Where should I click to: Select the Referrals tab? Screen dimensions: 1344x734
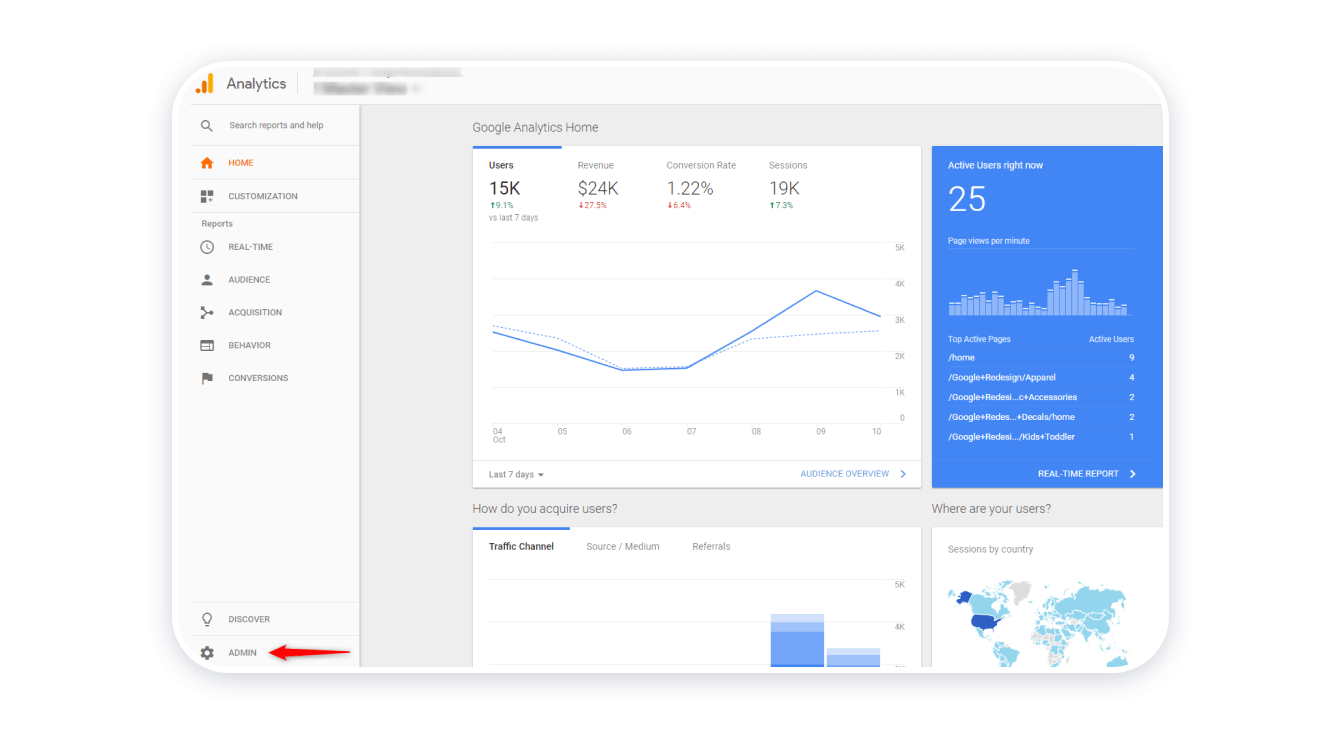coord(711,546)
